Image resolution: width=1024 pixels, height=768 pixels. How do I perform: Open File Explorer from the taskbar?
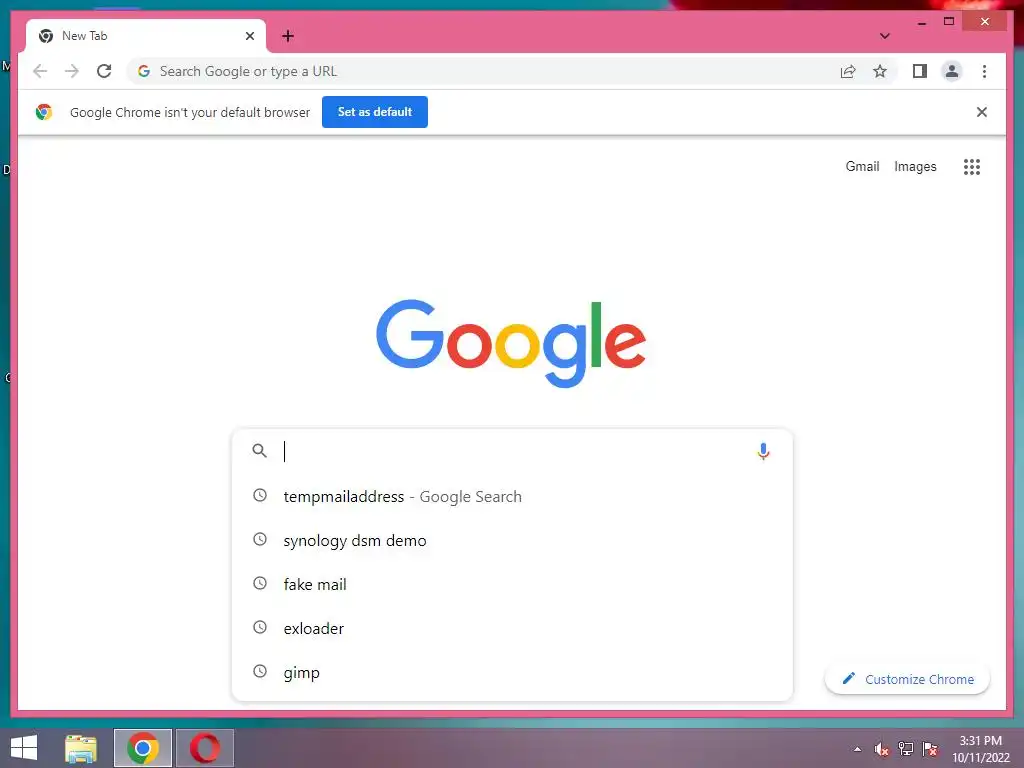81,748
